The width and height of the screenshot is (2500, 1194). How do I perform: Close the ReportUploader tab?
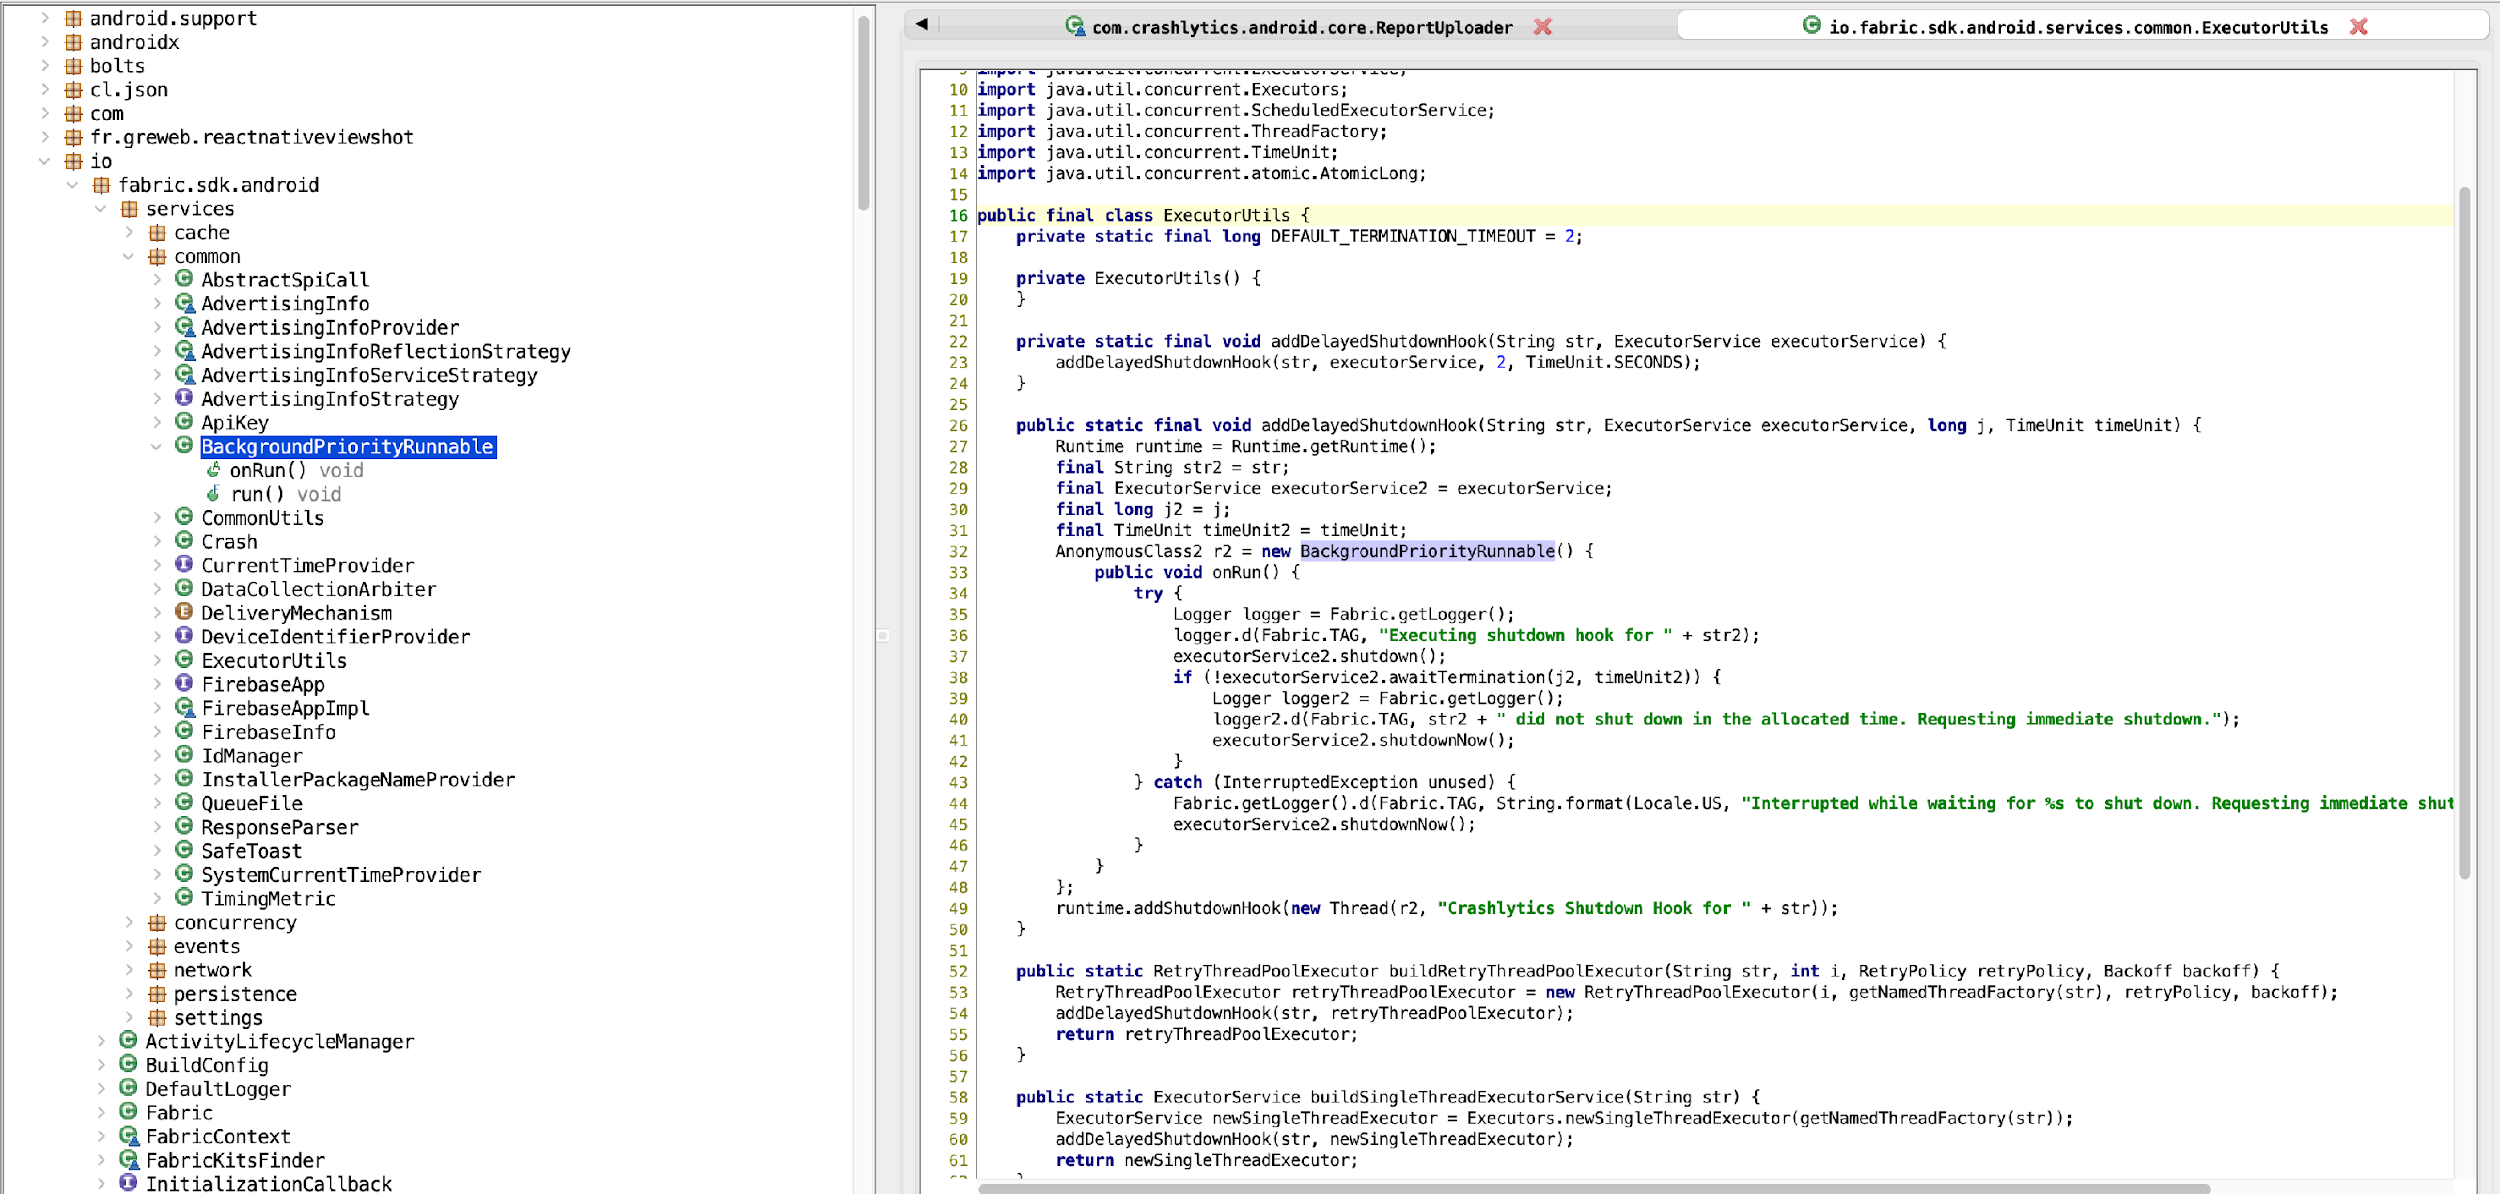pyautogui.click(x=1543, y=27)
